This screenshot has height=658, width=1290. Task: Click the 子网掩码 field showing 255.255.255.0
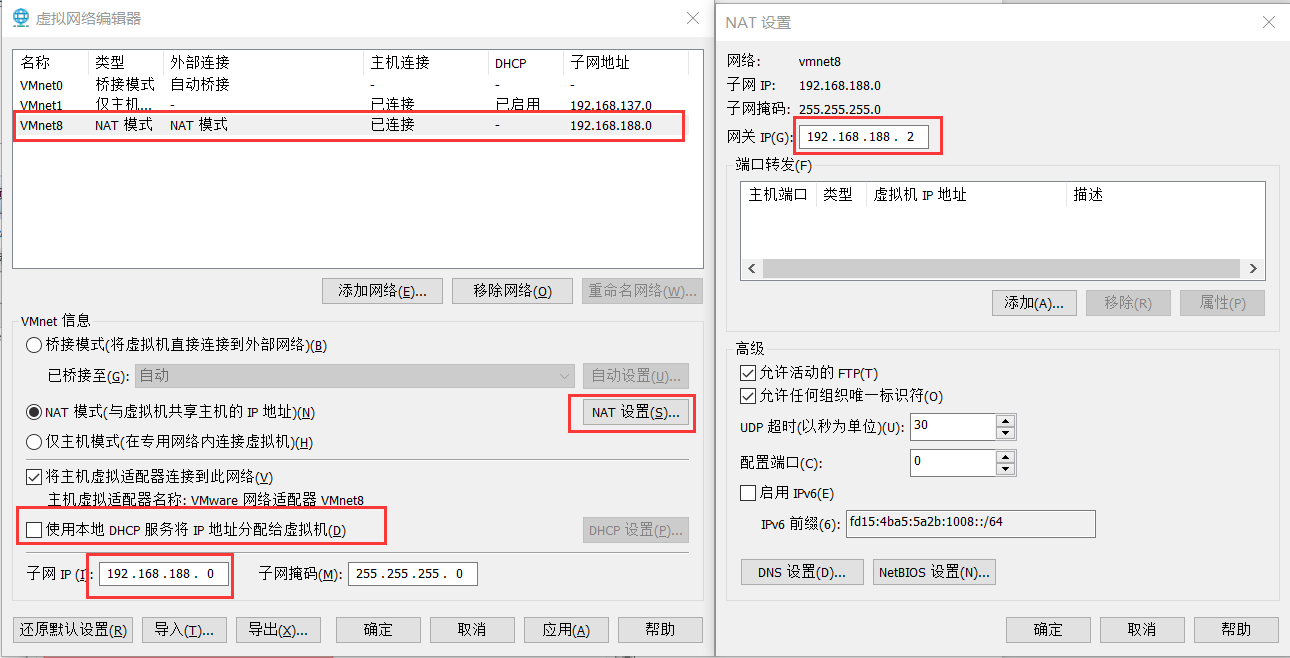click(413, 574)
